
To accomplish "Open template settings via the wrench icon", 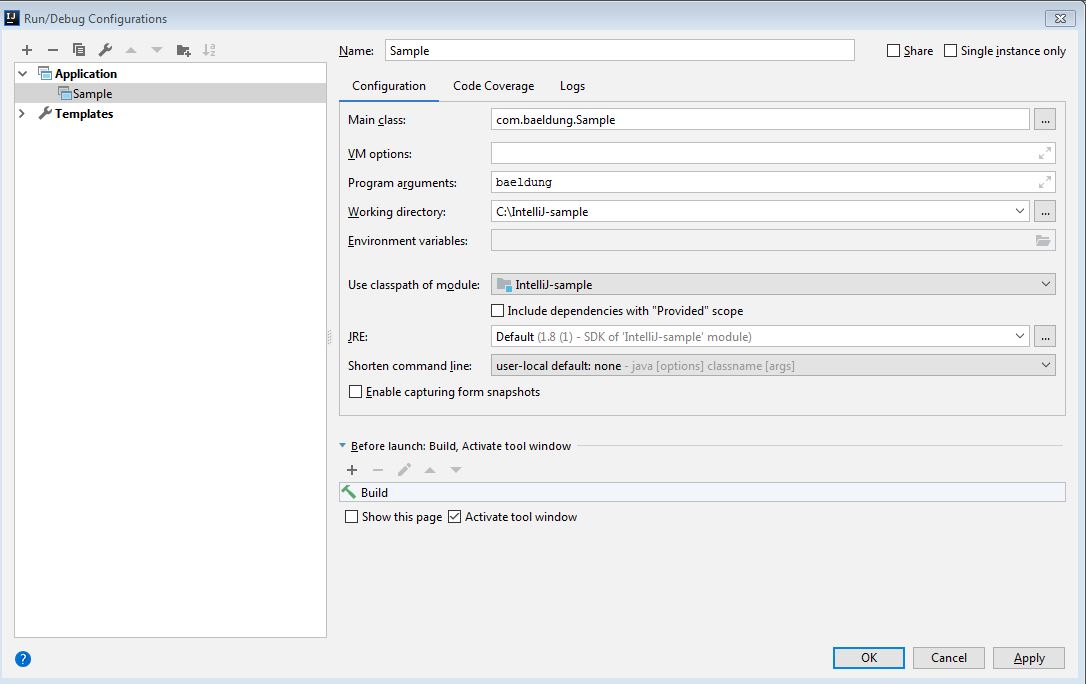I will pyautogui.click(x=105, y=50).
